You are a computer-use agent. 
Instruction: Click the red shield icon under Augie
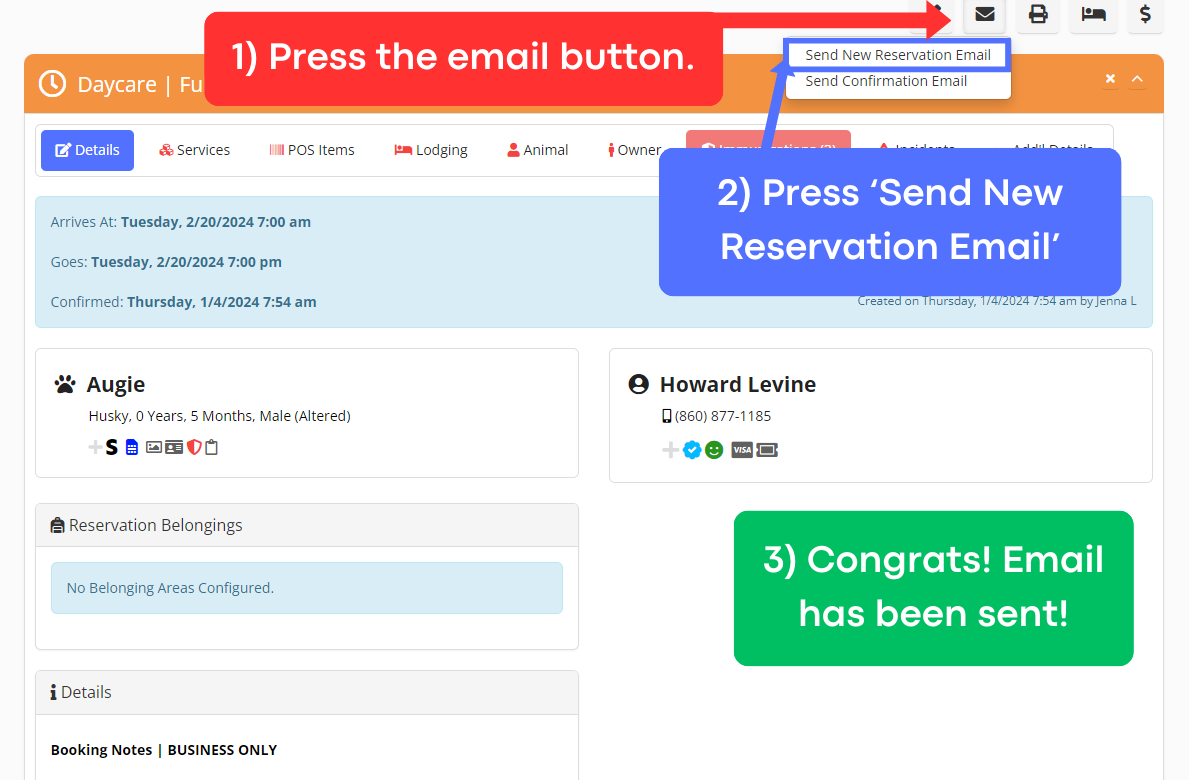[194, 447]
